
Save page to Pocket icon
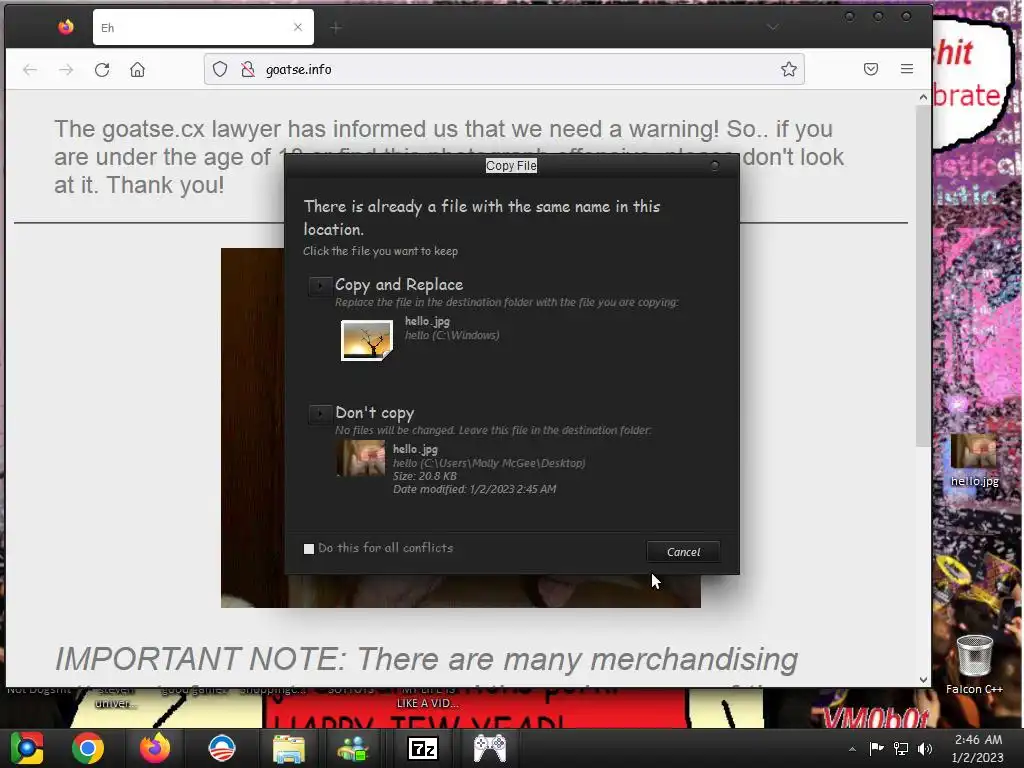(x=871, y=69)
